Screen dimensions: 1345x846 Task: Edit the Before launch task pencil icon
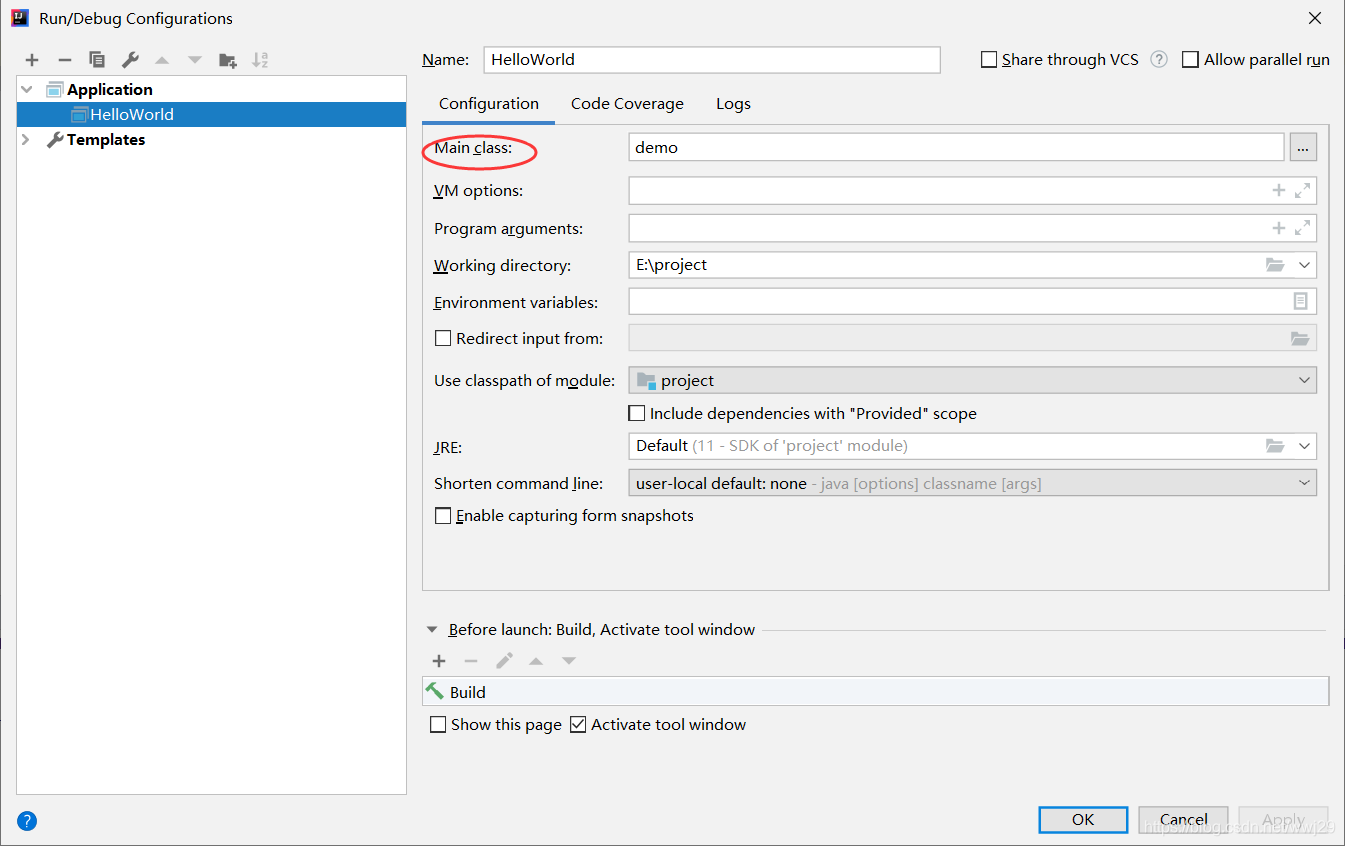click(x=504, y=661)
